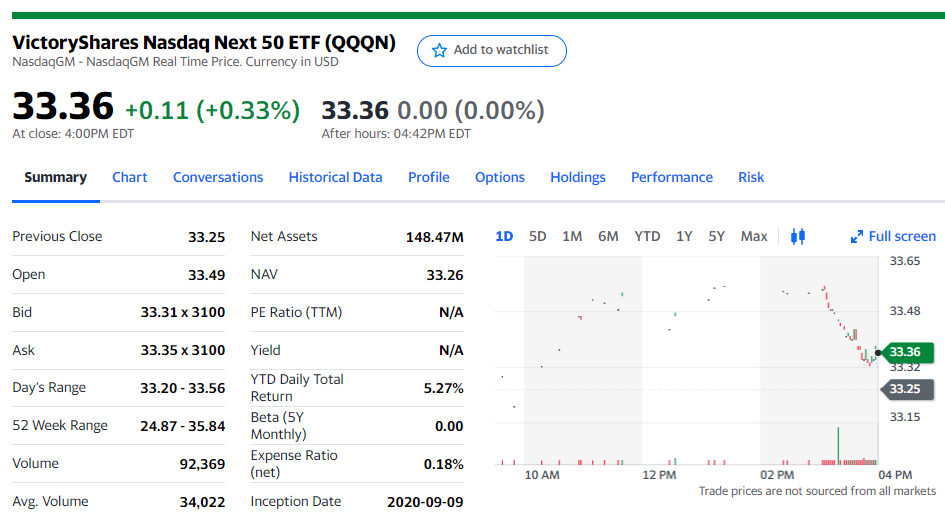
Task: Click the Open value 33.49
Action: click(x=206, y=275)
